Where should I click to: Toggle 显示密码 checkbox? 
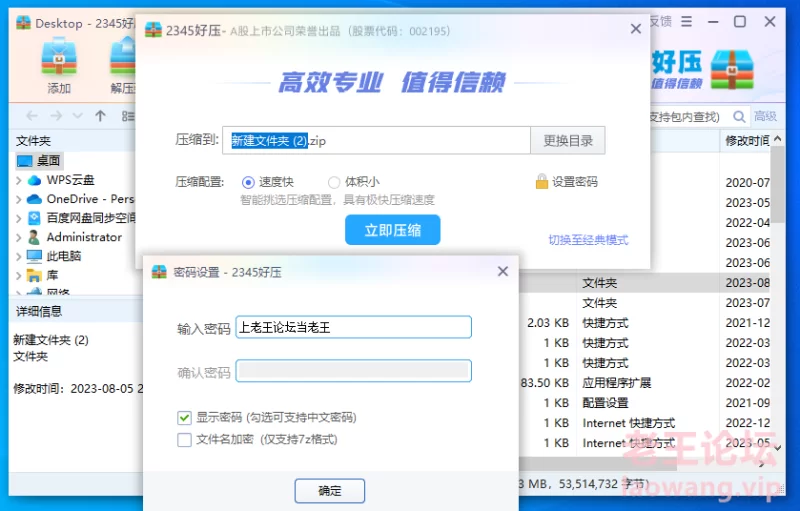(x=184, y=418)
